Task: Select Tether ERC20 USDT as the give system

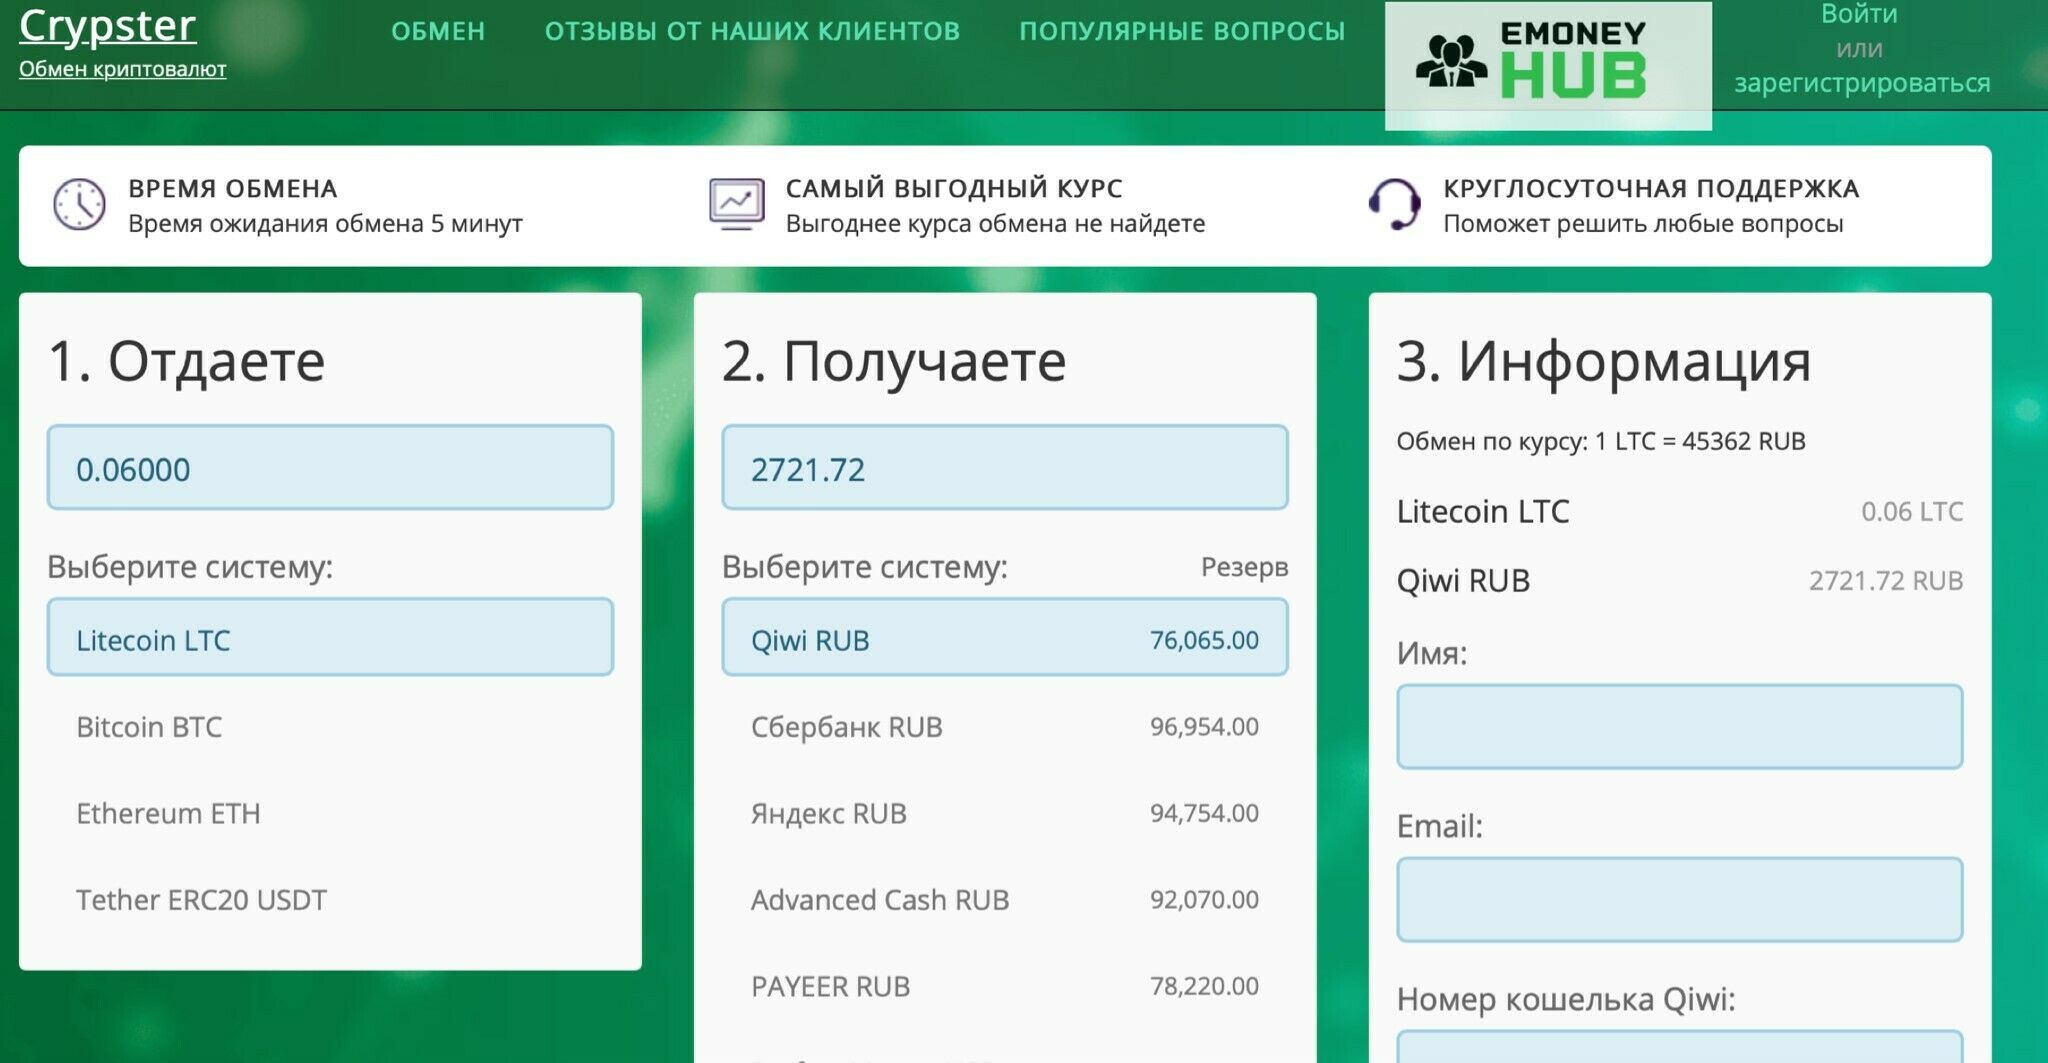Action: (x=330, y=900)
